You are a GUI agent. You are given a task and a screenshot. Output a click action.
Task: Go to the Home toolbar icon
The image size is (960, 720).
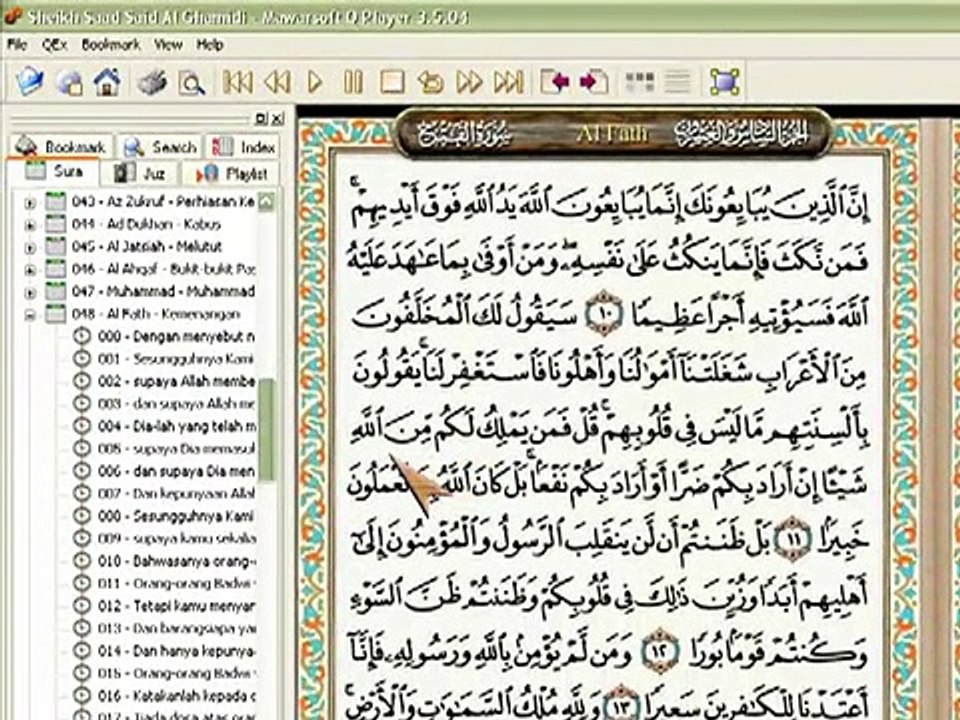pyautogui.click(x=107, y=81)
